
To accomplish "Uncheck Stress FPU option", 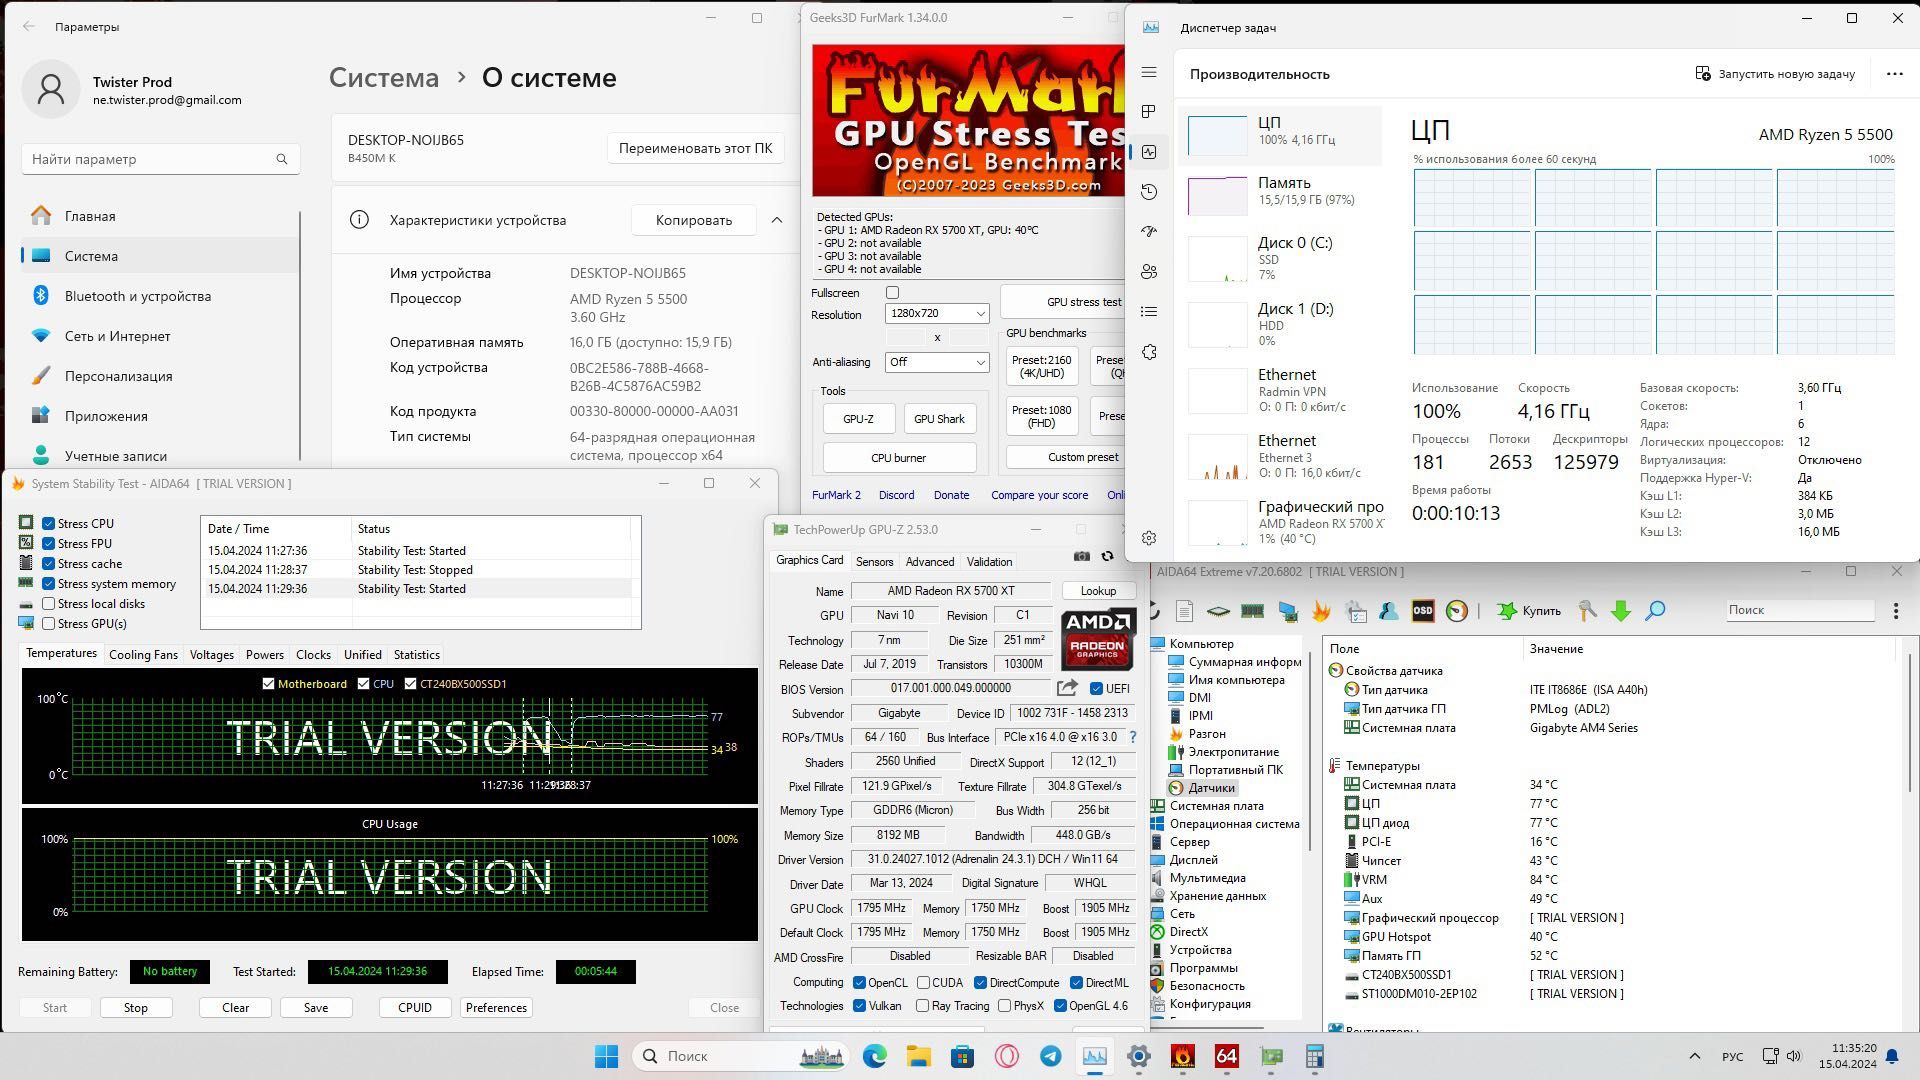I will tap(48, 544).
